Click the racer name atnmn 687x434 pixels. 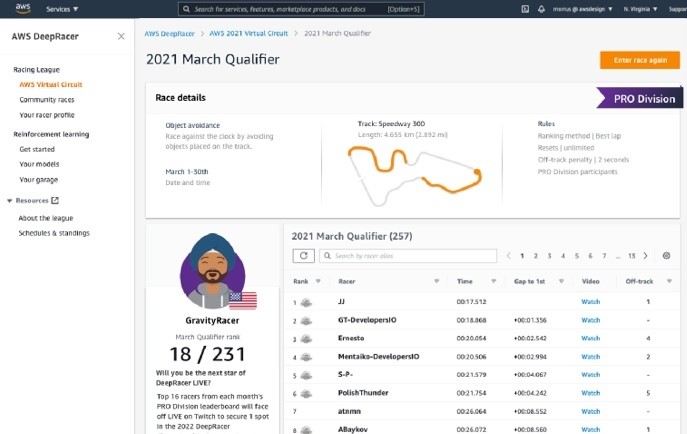pyautogui.click(x=349, y=411)
